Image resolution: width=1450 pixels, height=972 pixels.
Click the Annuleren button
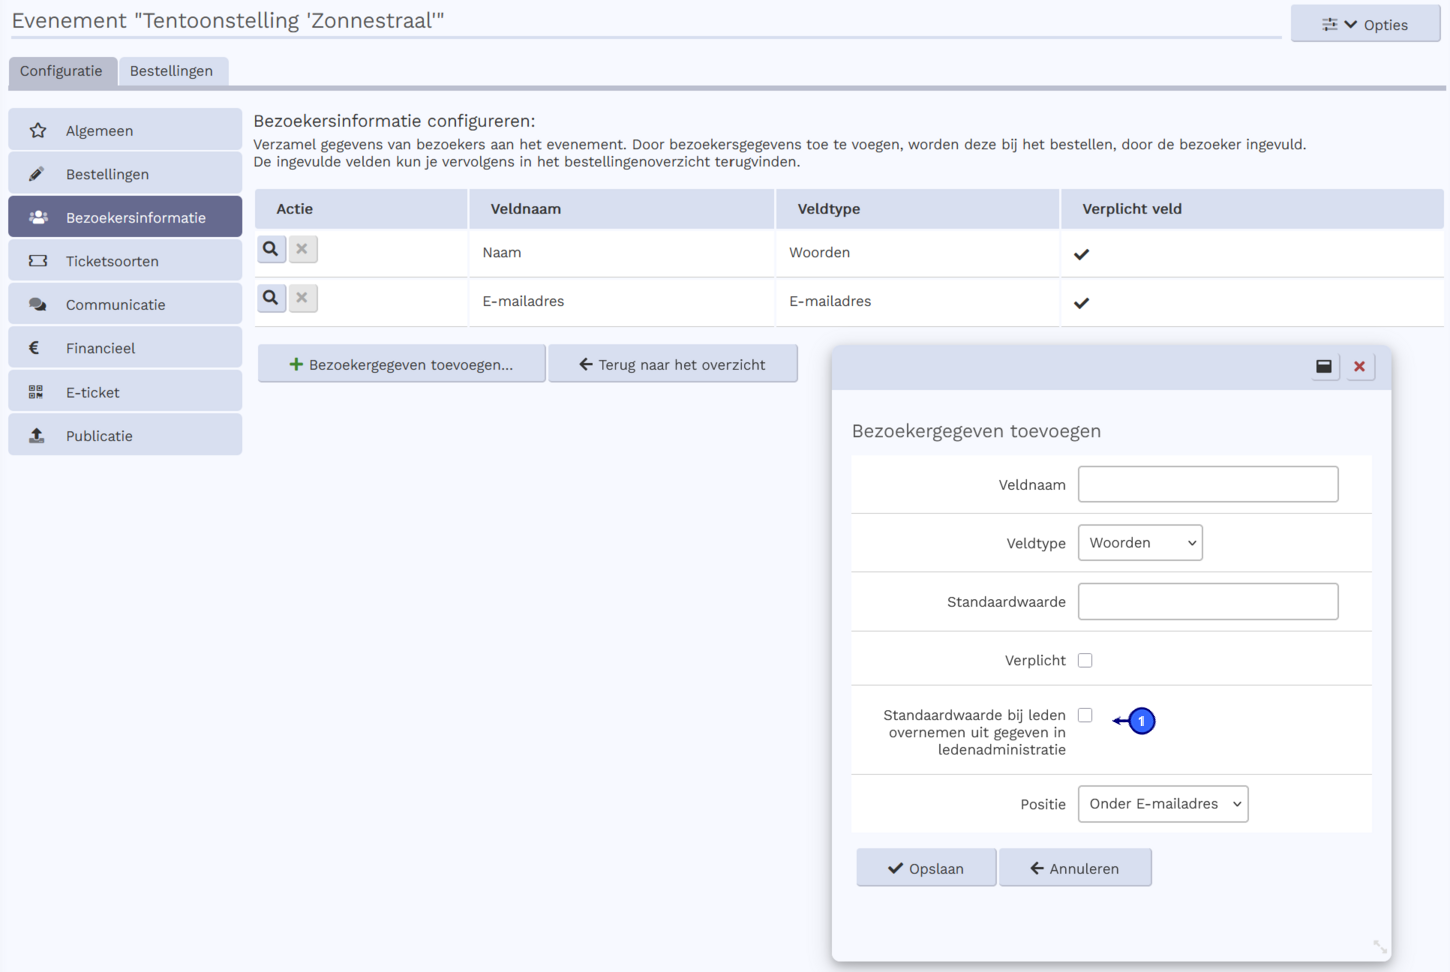point(1075,868)
